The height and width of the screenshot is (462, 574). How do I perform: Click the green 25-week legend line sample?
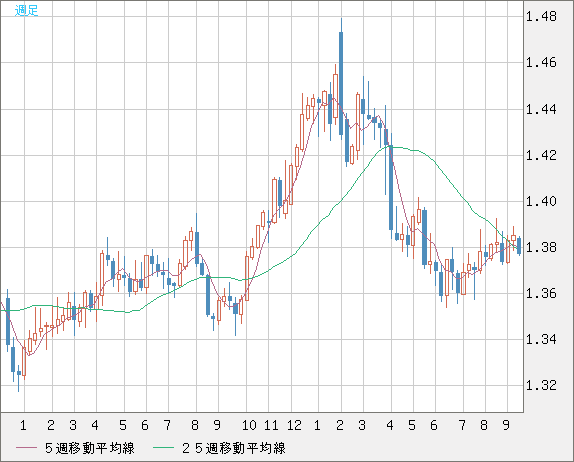163,448
